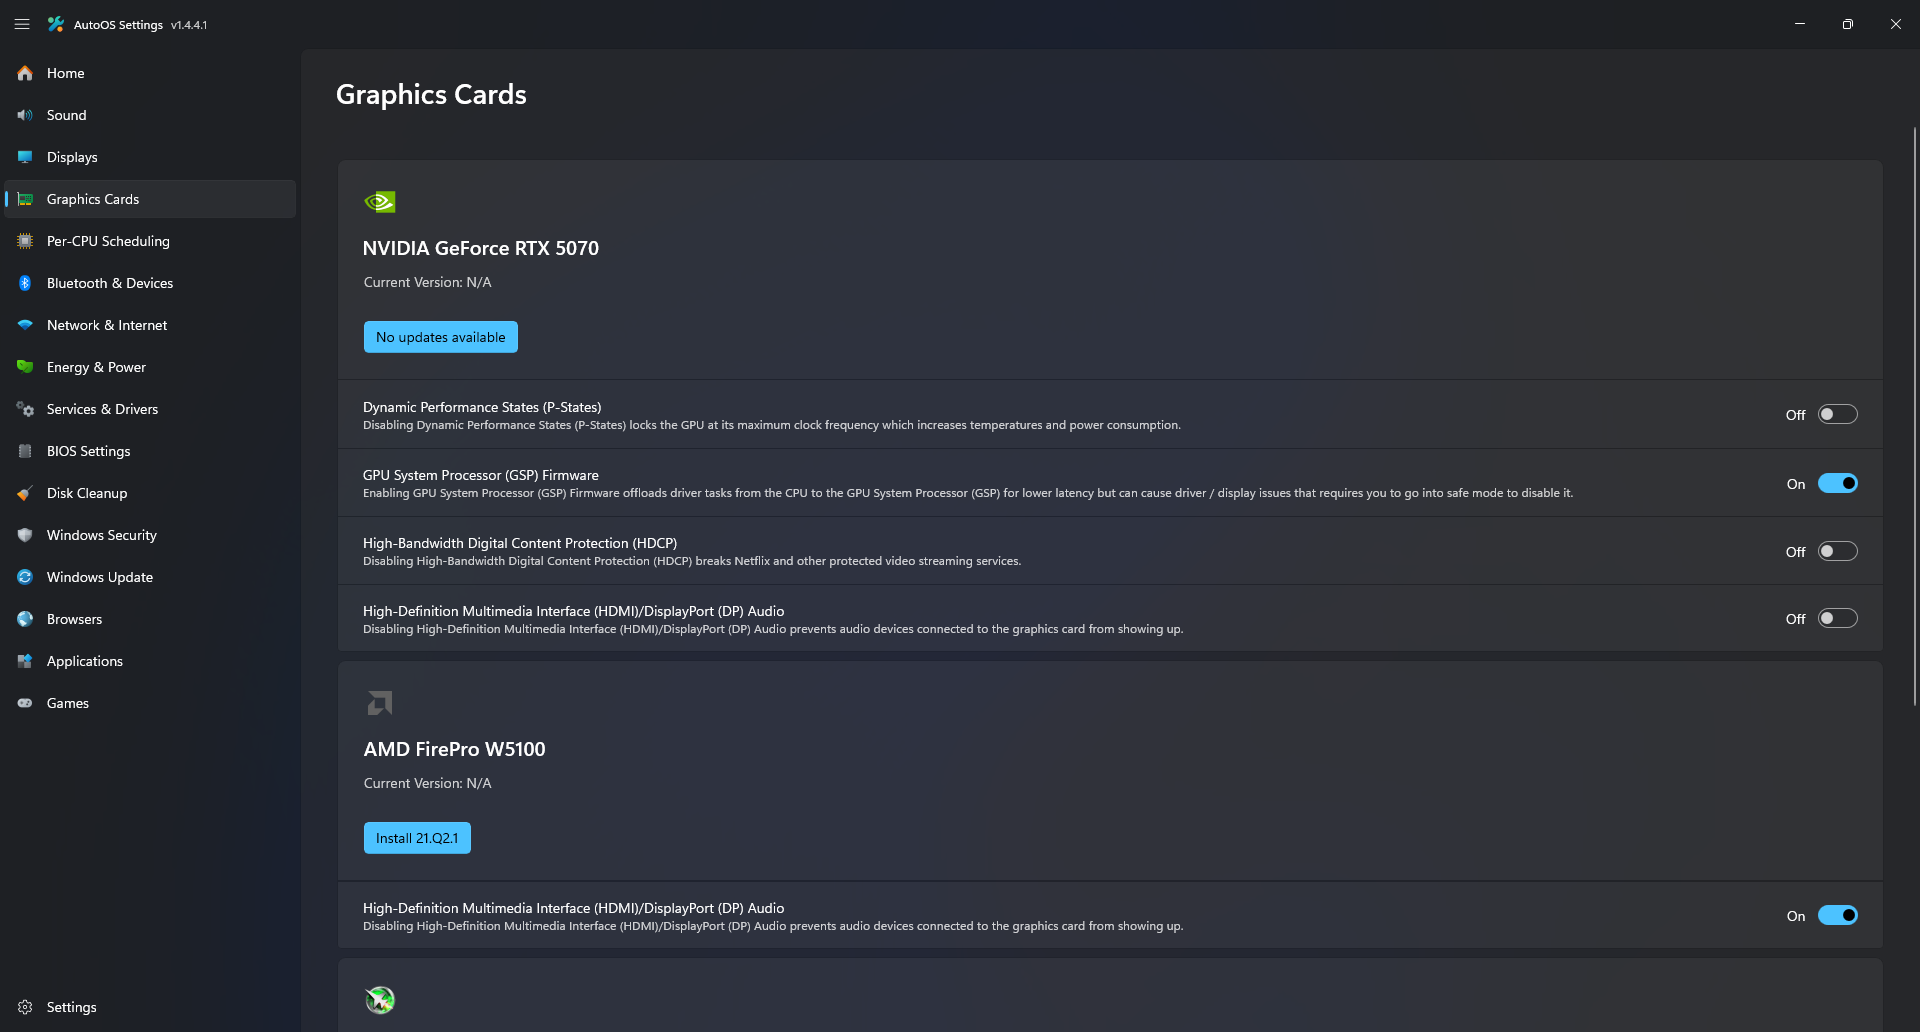Disable GPU System Processor (GSP) Firmware toggle

pyautogui.click(x=1838, y=483)
